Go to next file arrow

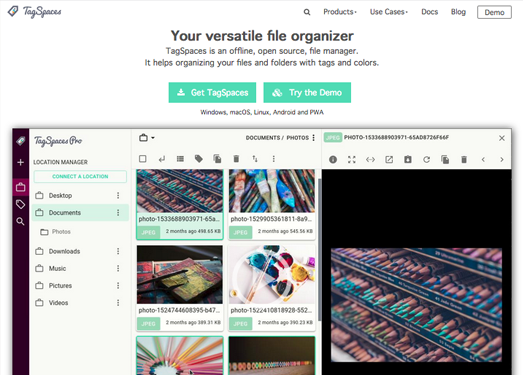pos(502,160)
